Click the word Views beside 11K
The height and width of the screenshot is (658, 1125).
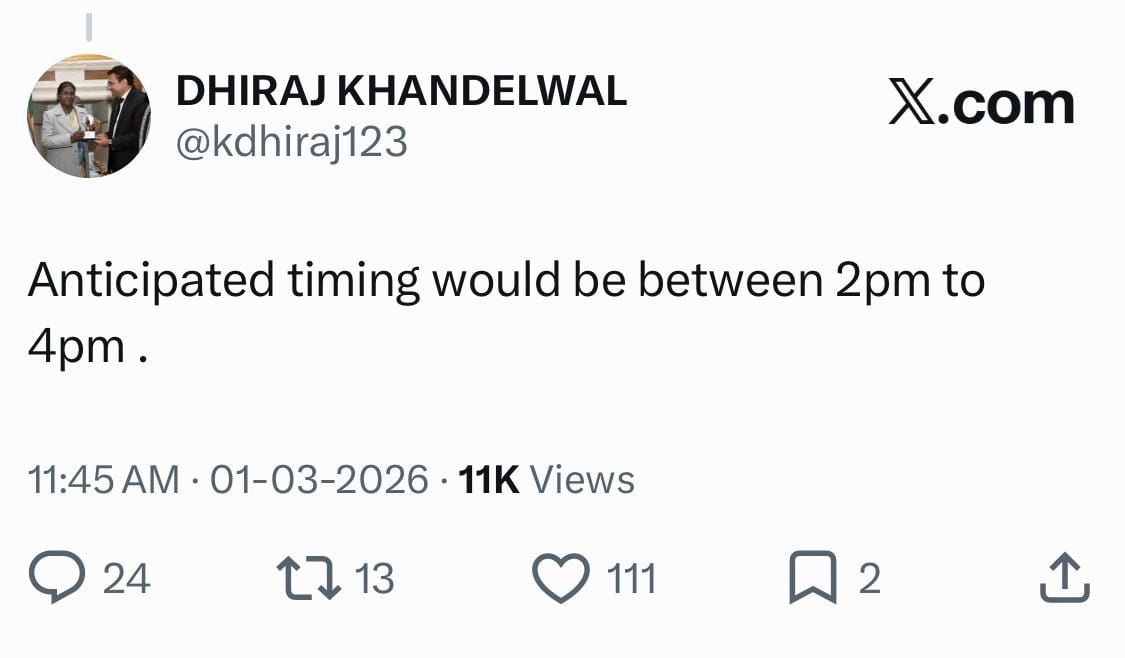coord(582,480)
